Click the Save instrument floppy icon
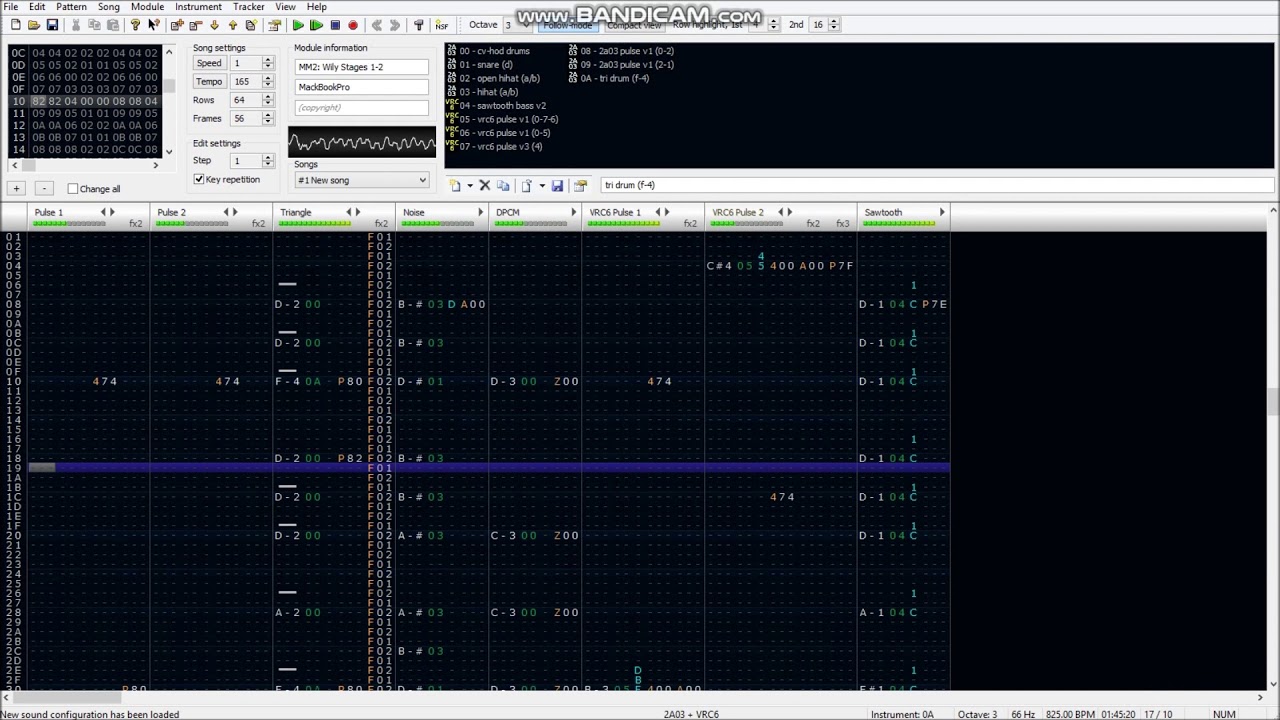1280x720 pixels. point(557,185)
